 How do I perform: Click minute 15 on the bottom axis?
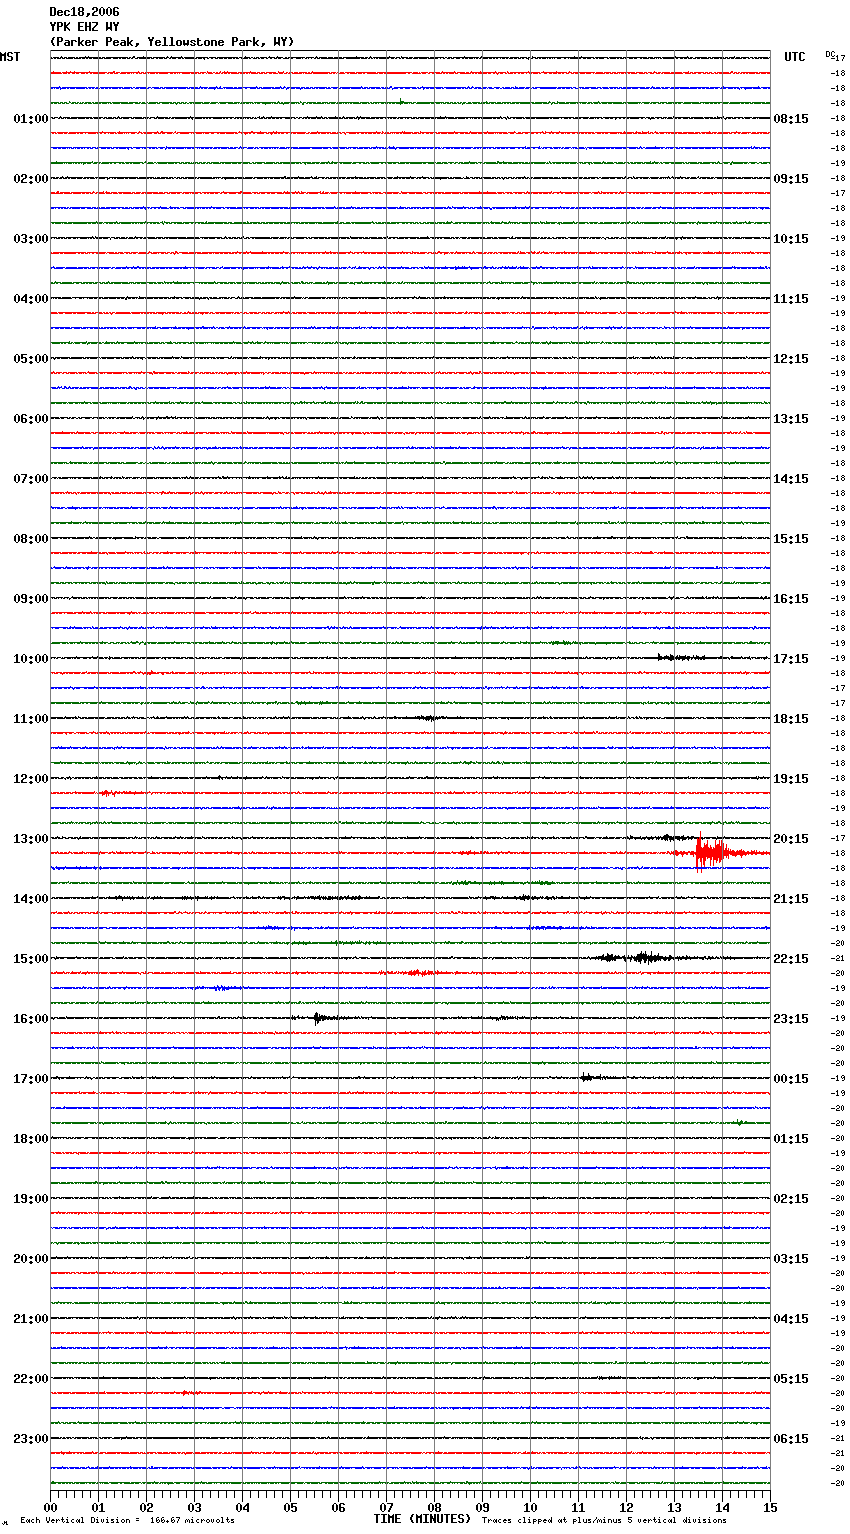769,1507
